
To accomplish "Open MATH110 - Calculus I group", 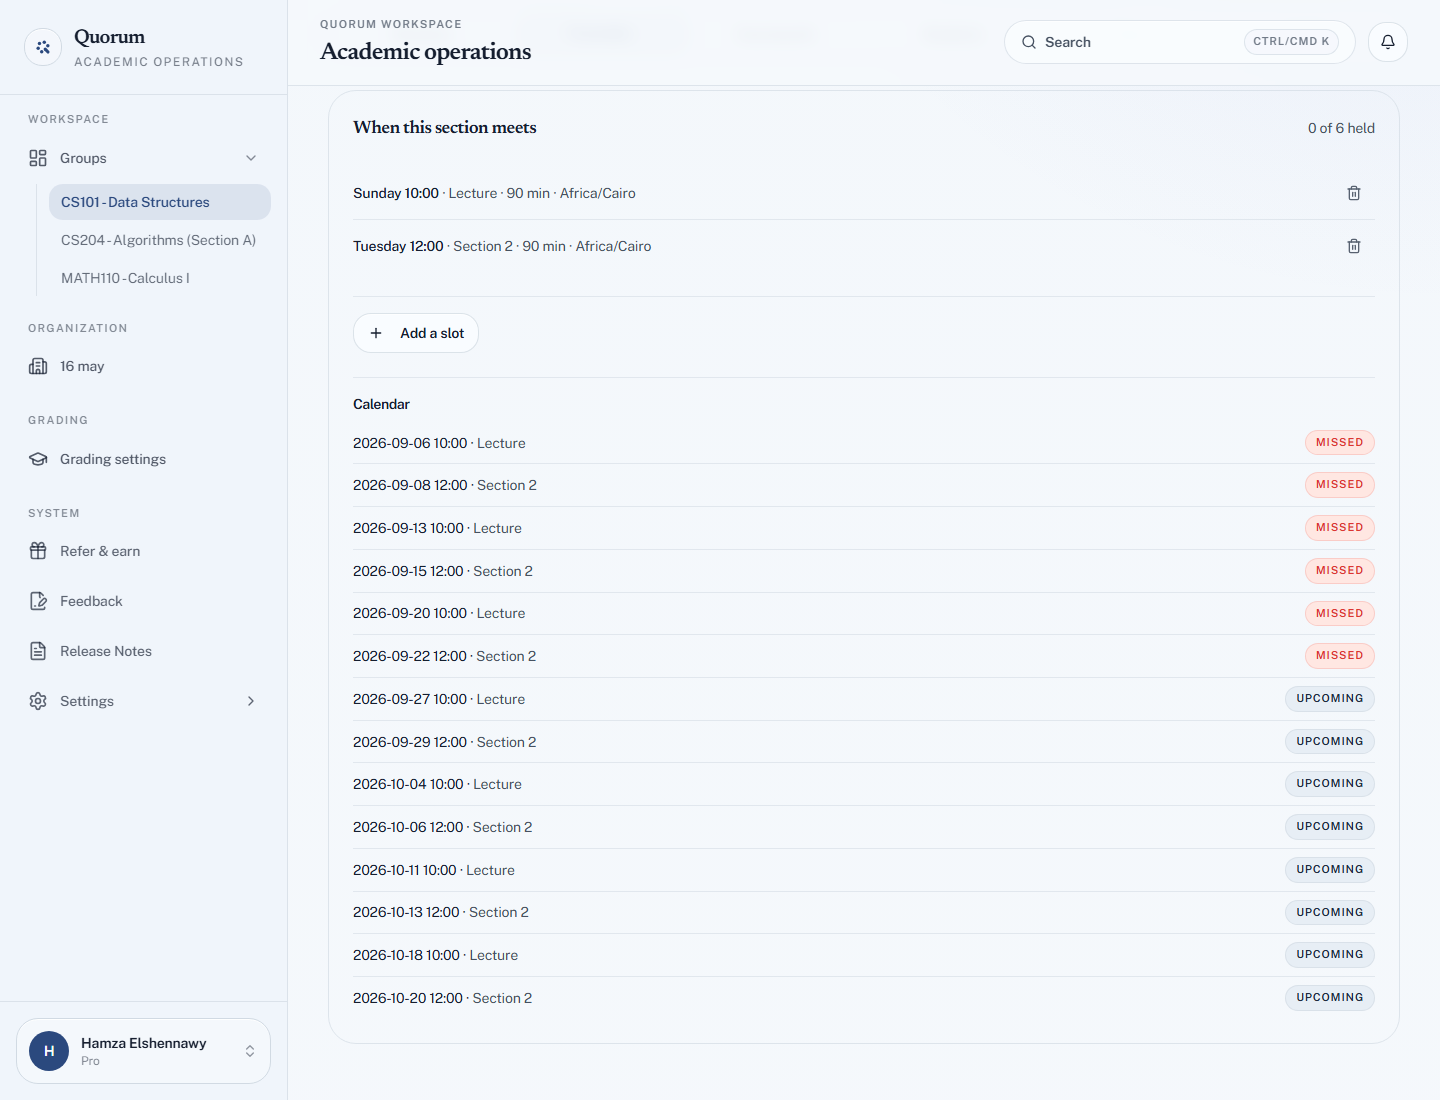I will pos(160,278).
